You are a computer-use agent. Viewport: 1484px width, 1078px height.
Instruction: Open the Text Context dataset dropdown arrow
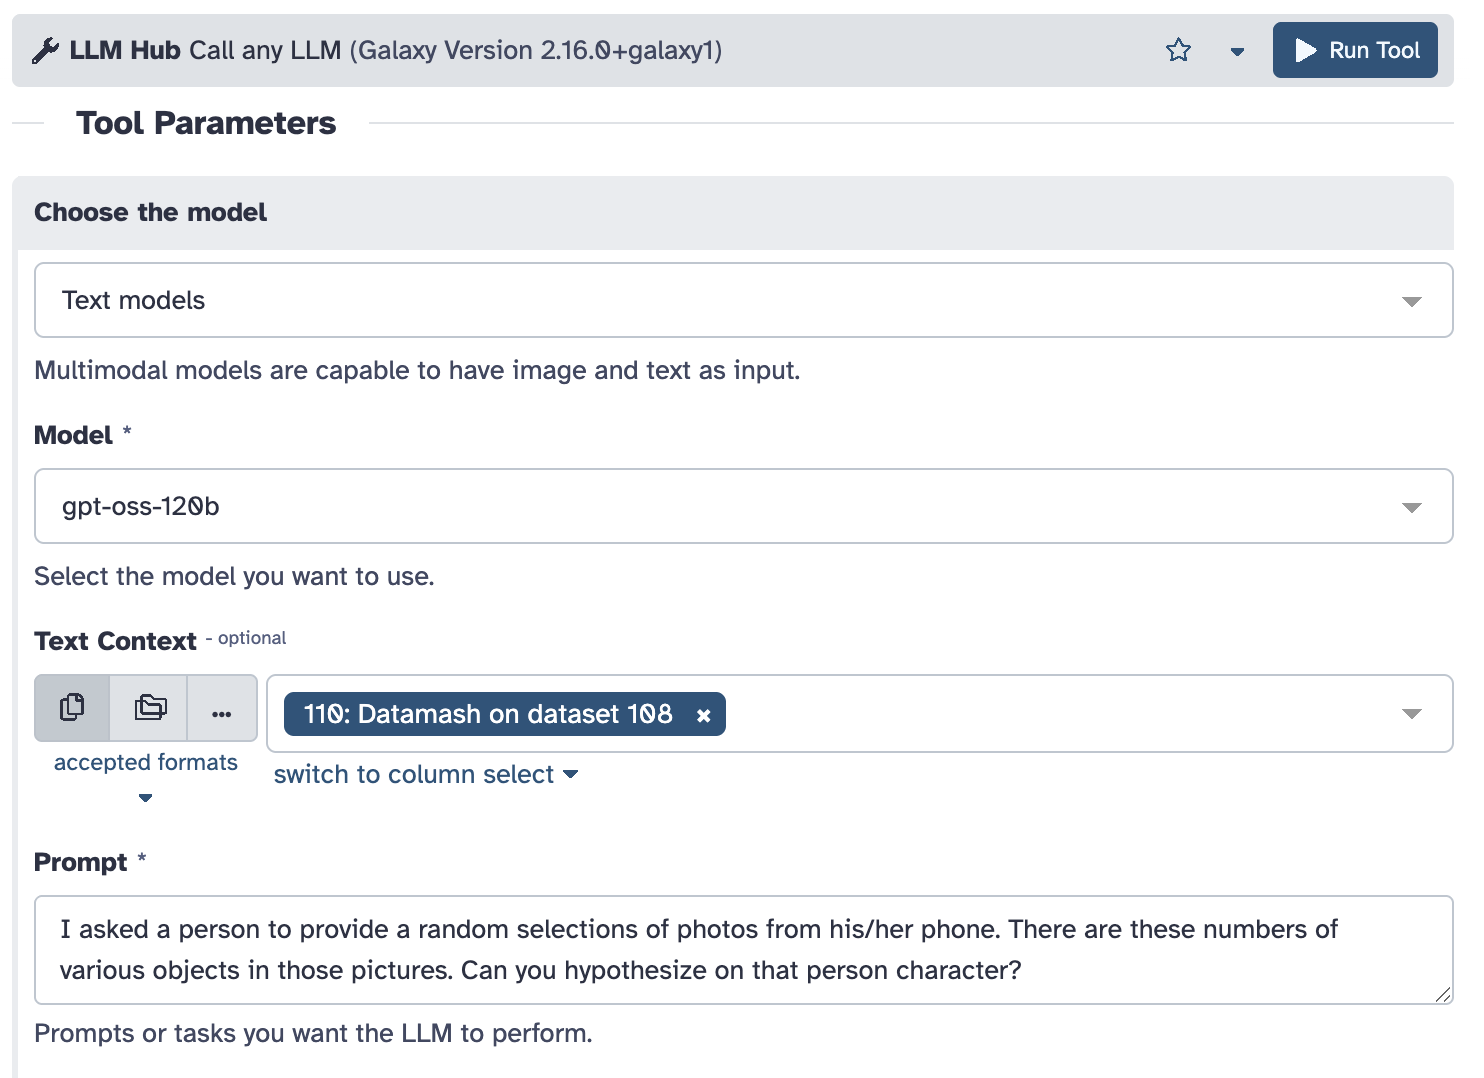coord(1411,714)
